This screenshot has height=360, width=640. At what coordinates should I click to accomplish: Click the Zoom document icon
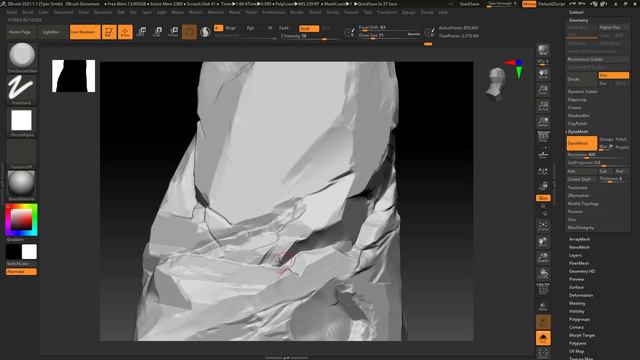click(x=543, y=89)
